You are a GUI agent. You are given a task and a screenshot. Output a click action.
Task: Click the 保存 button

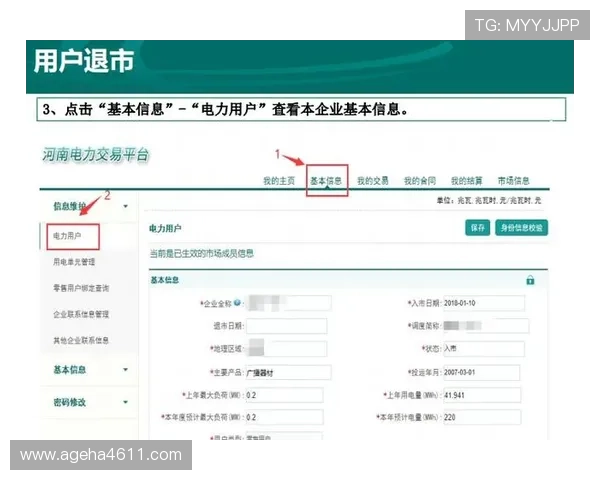[478, 228]
